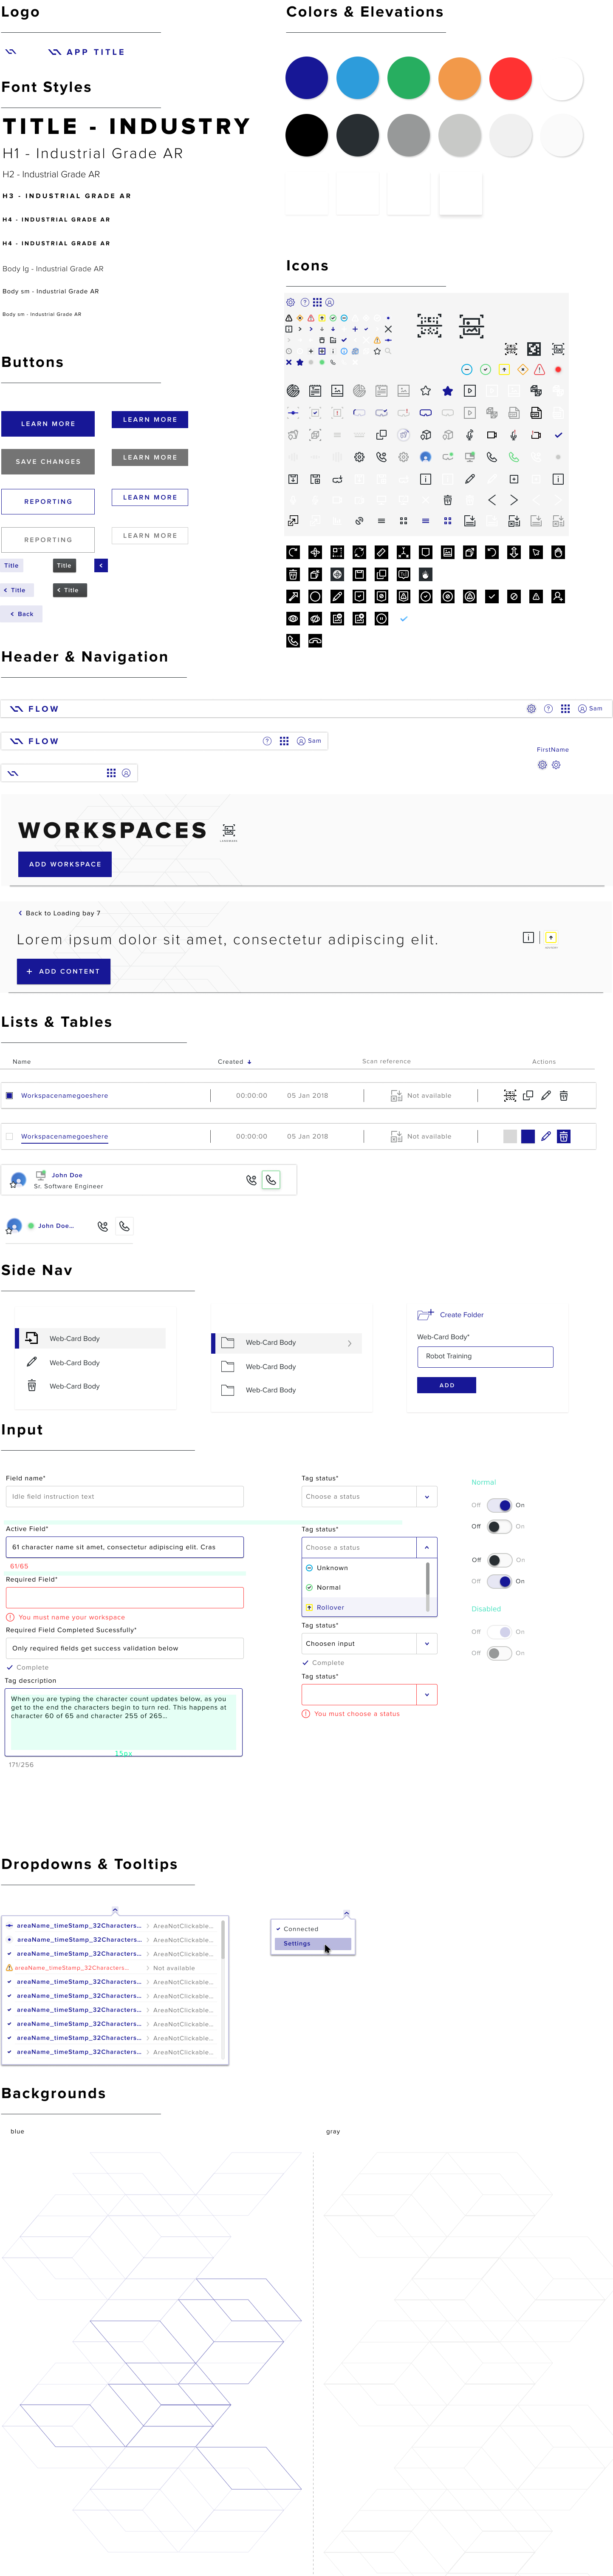Select the Rollover status option
This screenshot has width=613, height=2576.
[364, 1607]
